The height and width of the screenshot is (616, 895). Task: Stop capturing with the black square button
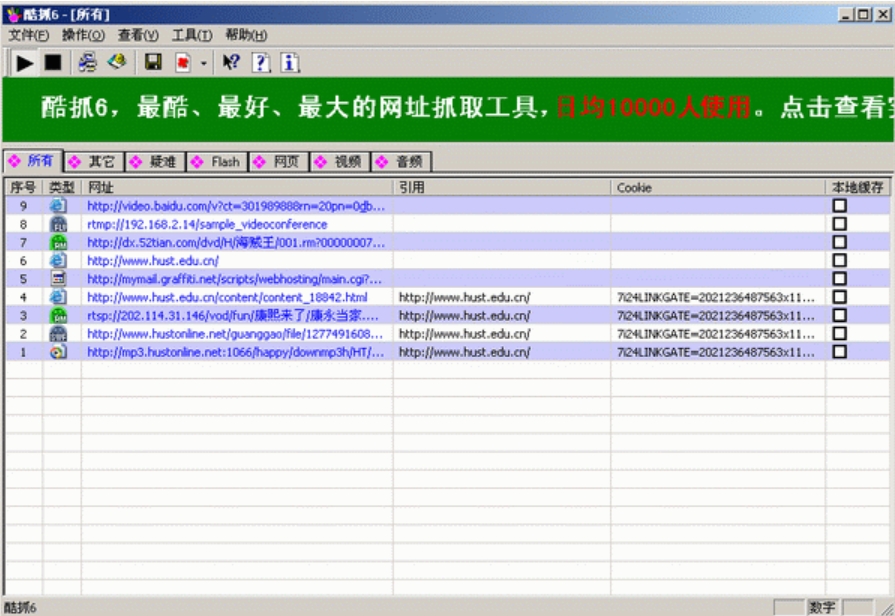coord(53,62)
